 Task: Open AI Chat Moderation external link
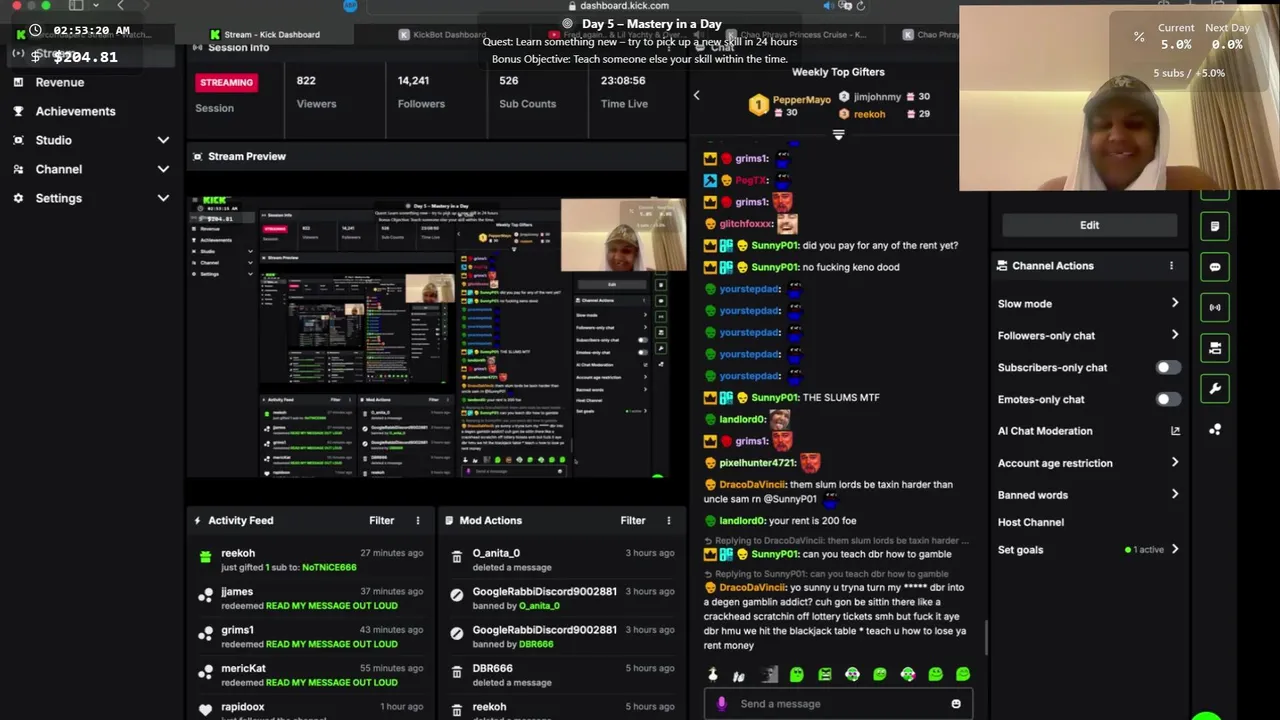point(1175,431)
